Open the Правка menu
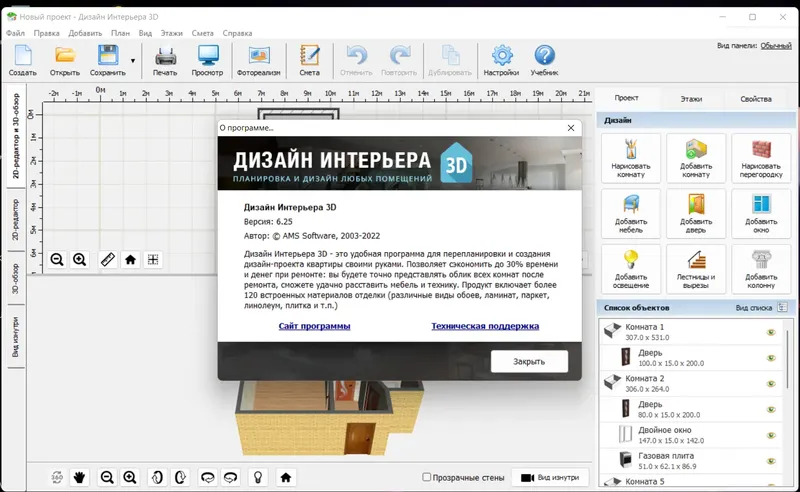Image resolution: width=800 pixels, height=492 pixels. click(x=46, y=33)
